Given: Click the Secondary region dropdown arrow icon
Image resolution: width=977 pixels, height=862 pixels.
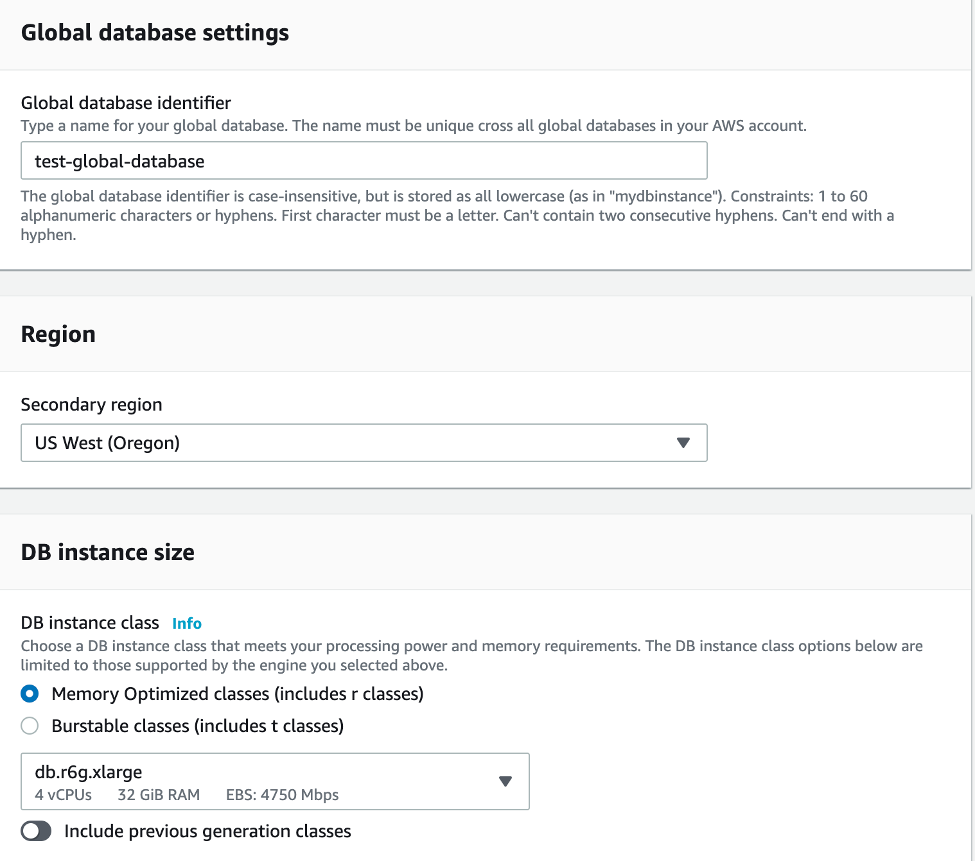Looking at the screenshot, I should [683, 443].
